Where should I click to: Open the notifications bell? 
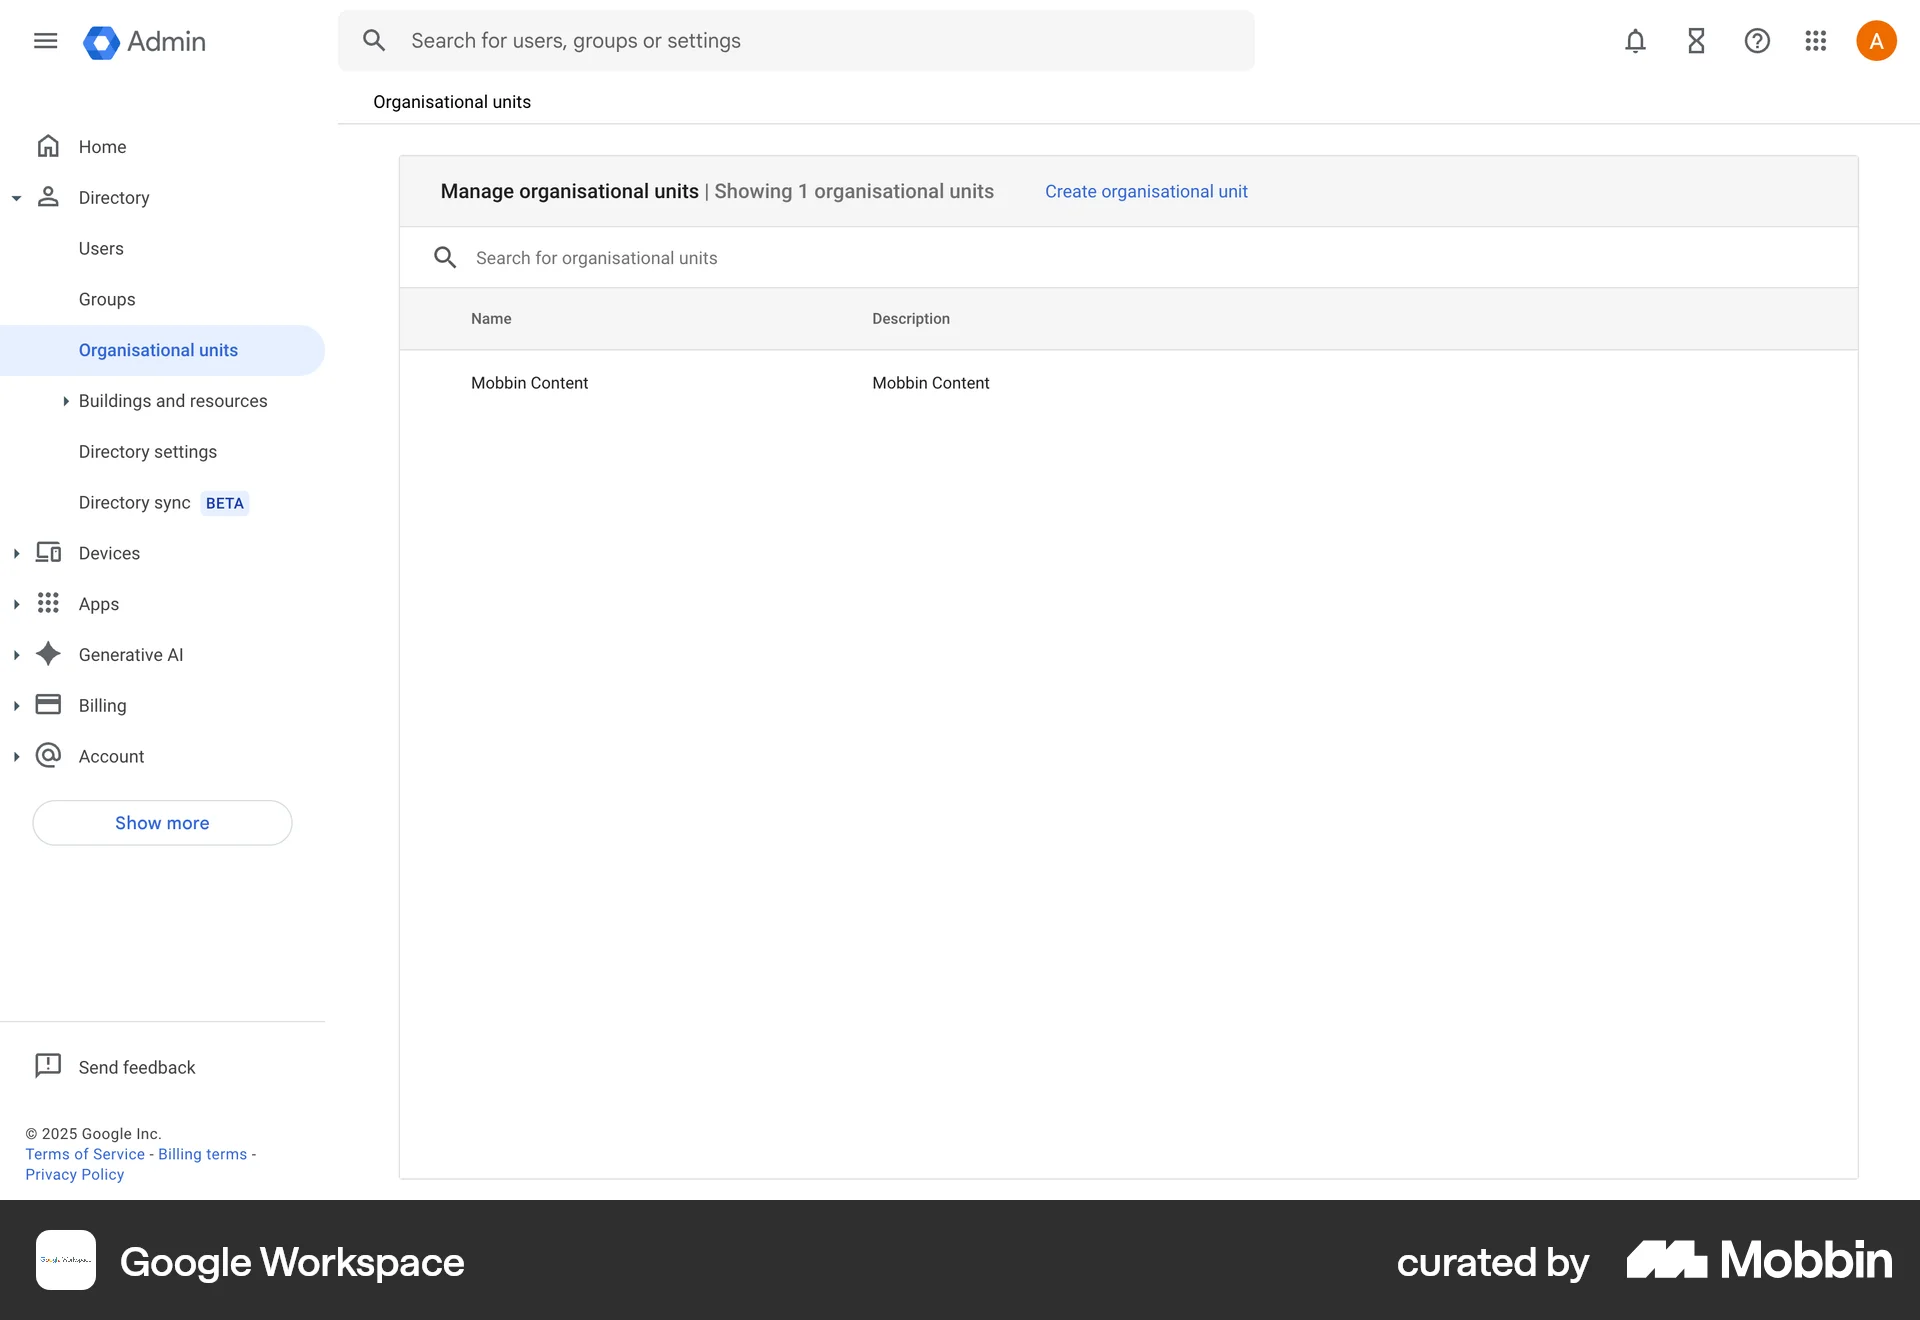[1635, 40]
